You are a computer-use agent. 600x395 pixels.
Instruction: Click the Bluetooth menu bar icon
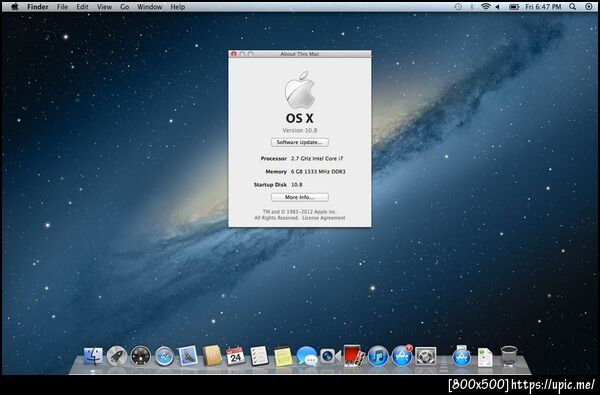[472, 7]
